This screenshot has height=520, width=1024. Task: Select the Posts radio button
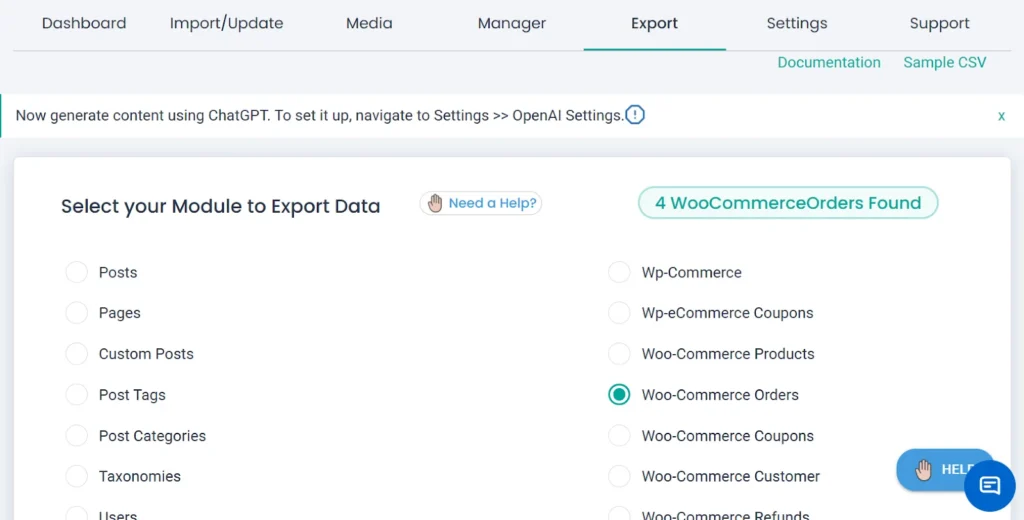tap(77, 272)
